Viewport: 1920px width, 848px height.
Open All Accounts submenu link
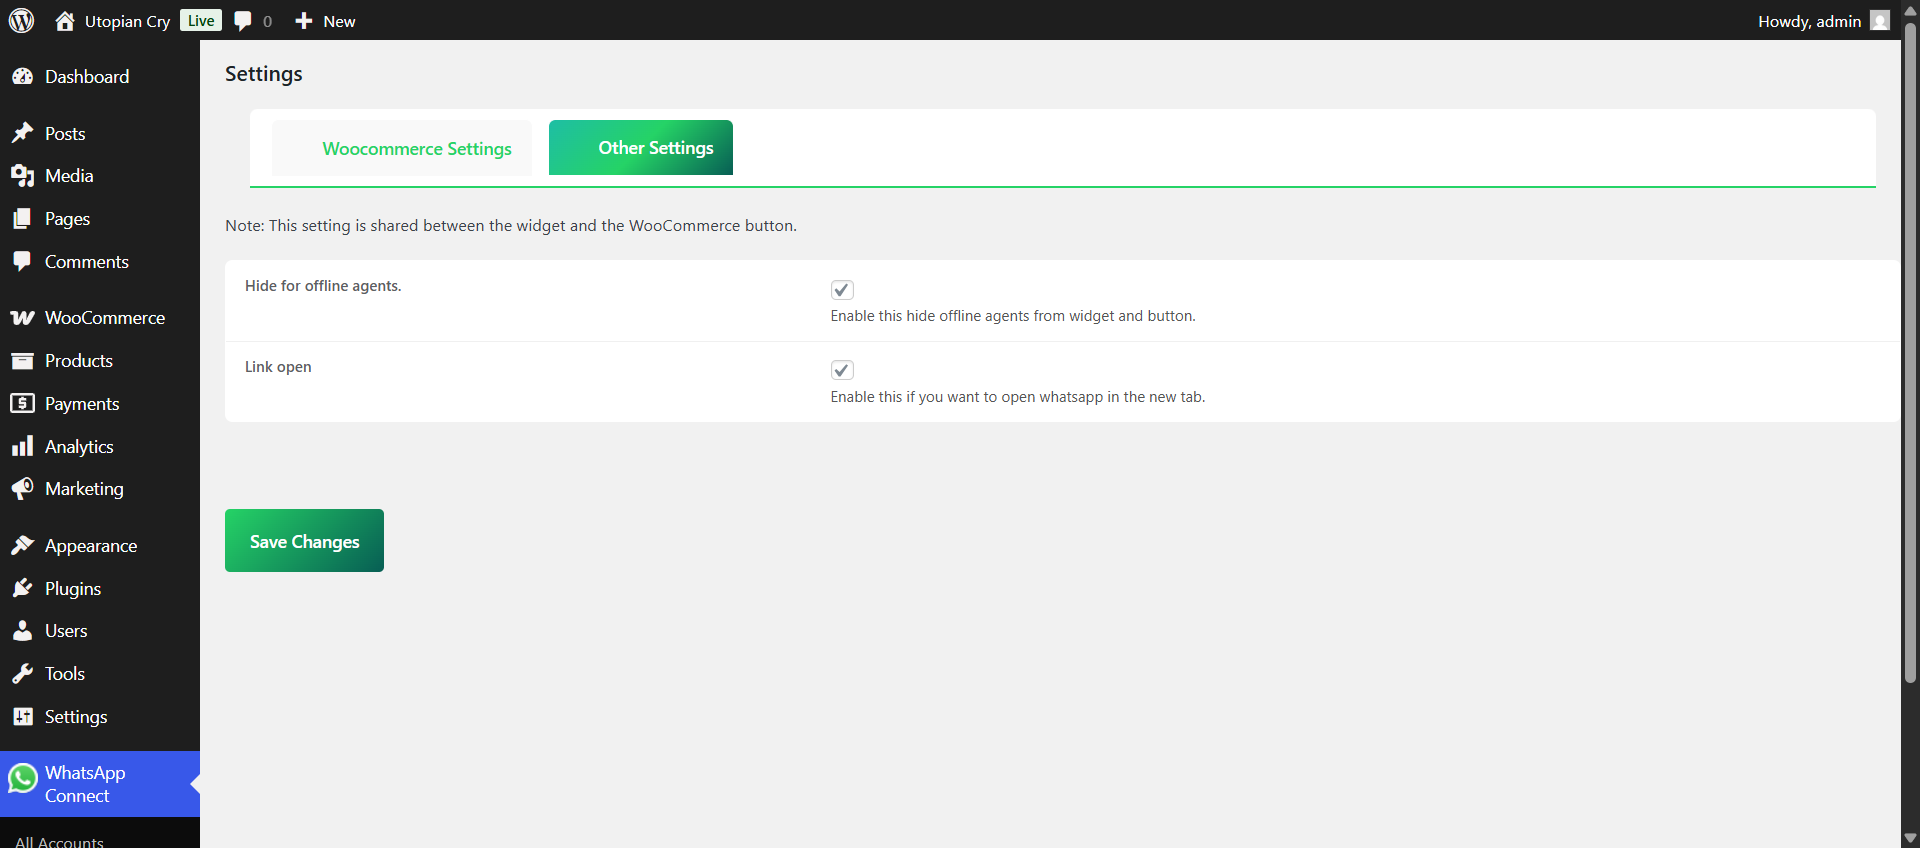pos(59,841)
